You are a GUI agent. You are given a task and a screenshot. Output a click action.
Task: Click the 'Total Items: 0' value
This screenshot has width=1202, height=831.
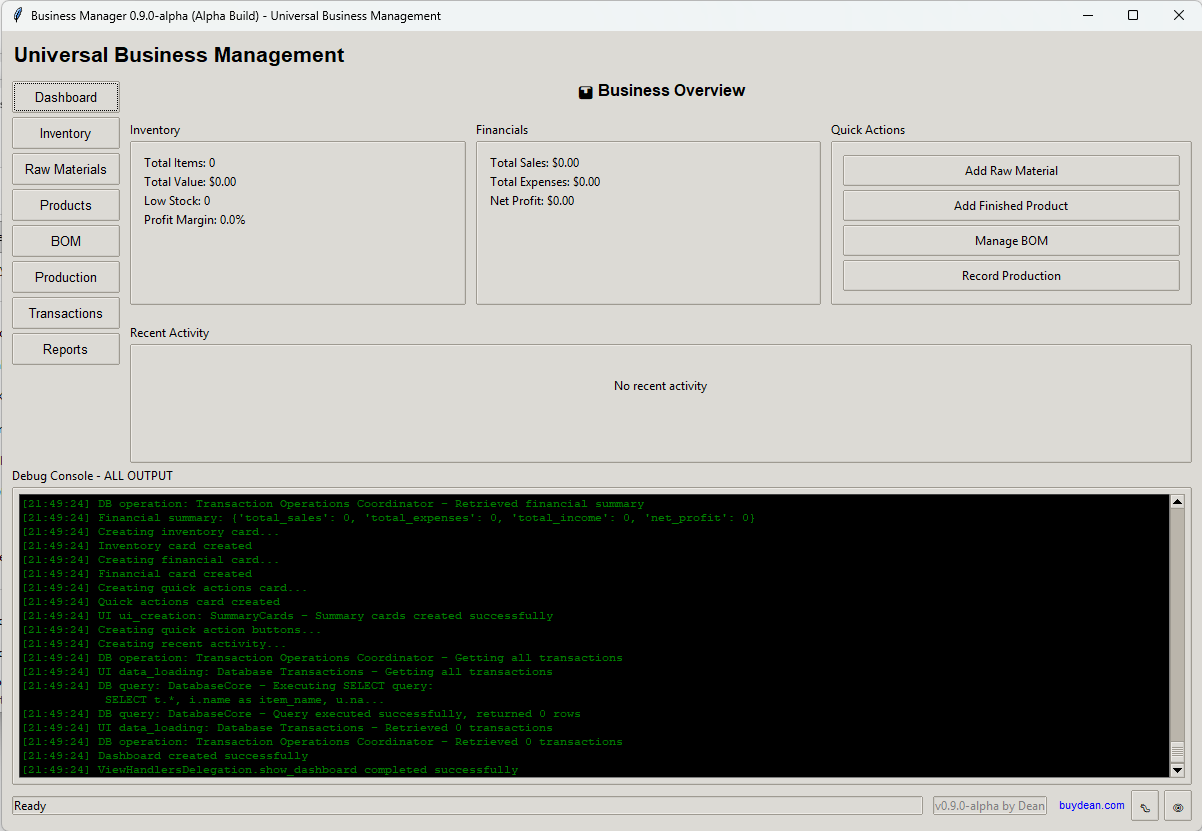coord(179,162)
